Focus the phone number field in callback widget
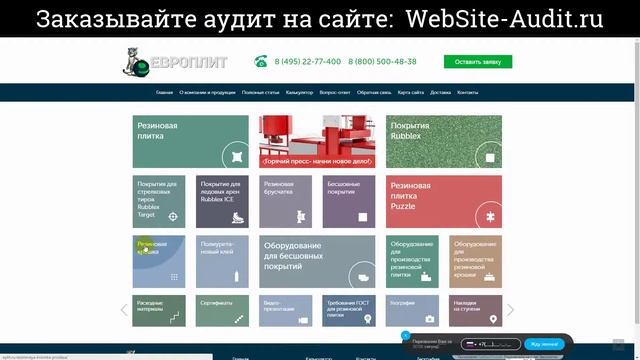This screenshot has width=640, height=360. point(491,344)
